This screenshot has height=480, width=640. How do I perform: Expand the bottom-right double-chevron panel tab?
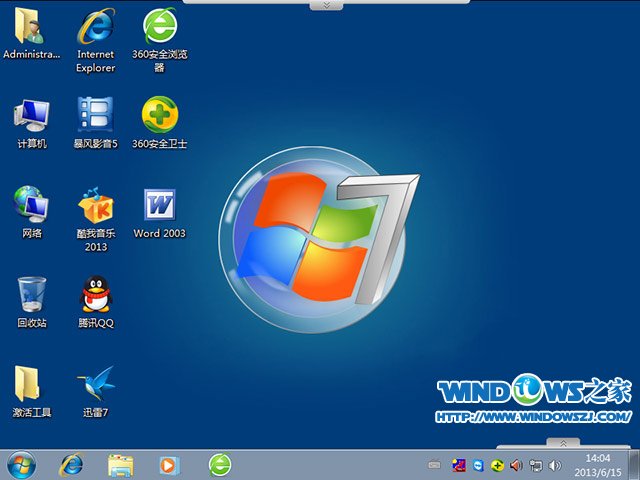click(x=563, y=443)
